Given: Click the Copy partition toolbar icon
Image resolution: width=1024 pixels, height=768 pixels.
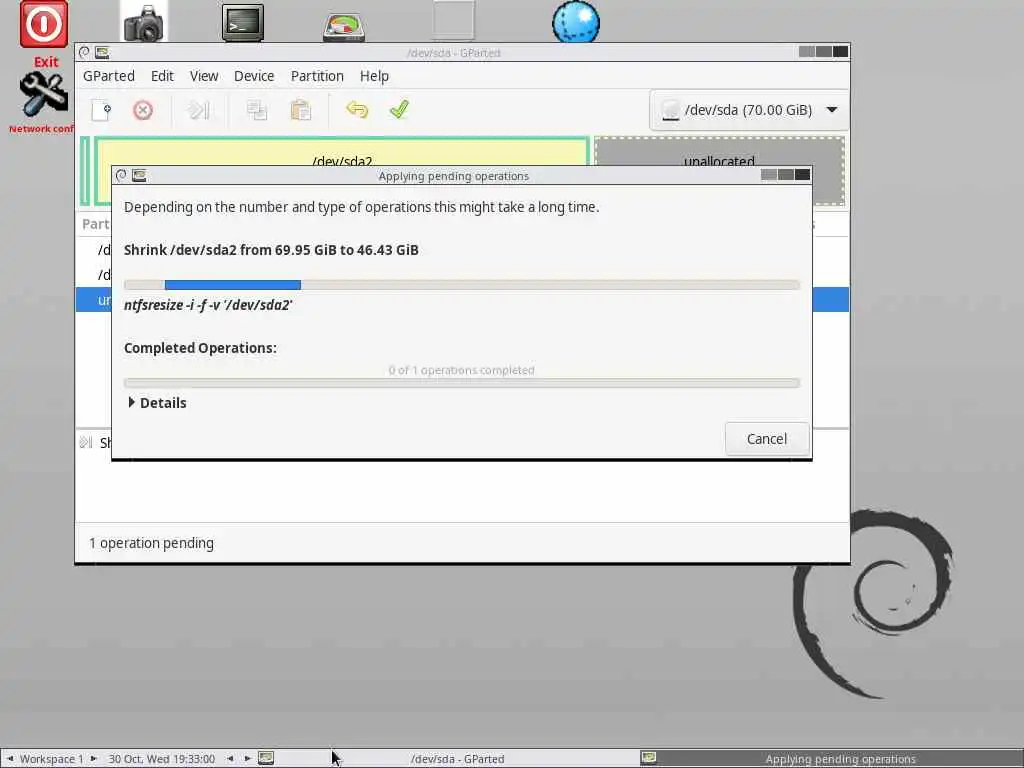Looking at the screenshot, I should 257,110.
